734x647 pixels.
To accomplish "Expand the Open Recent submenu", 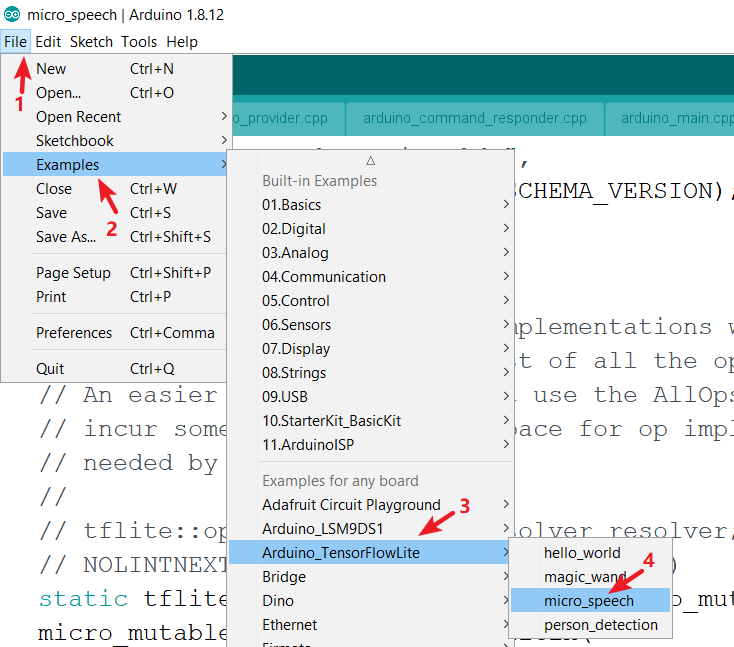I will (115, 117).
